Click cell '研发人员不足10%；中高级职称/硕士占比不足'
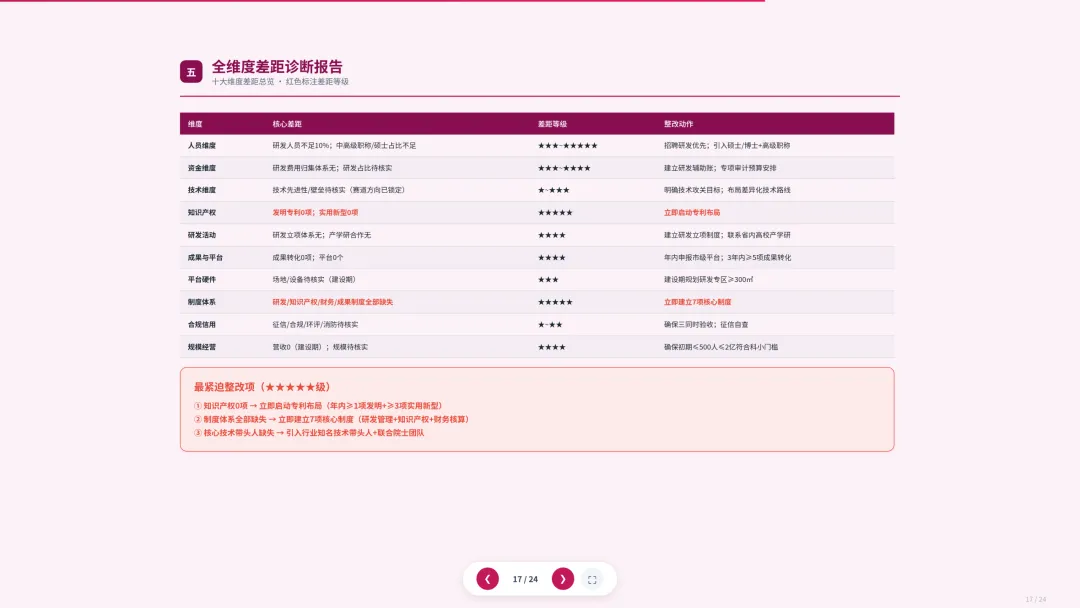Image resolution: width=1080 pixels, height=608 pixels. click(x=344, y=145)
